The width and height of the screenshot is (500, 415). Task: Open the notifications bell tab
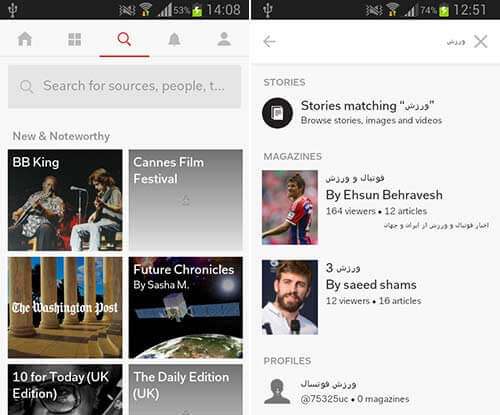(x=174, y=39)
